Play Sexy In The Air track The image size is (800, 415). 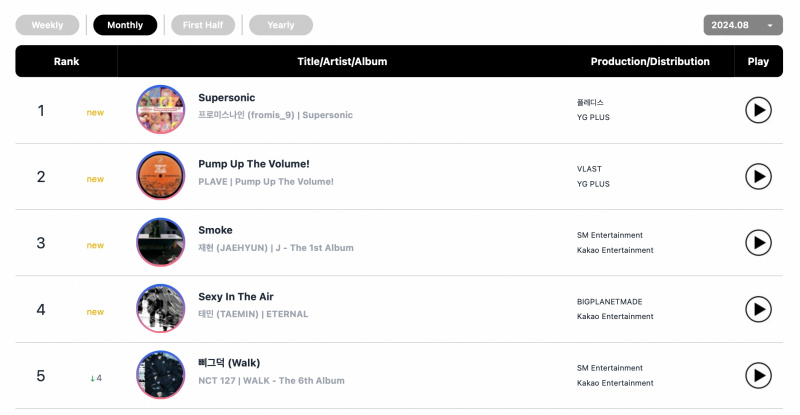[758, 309]
